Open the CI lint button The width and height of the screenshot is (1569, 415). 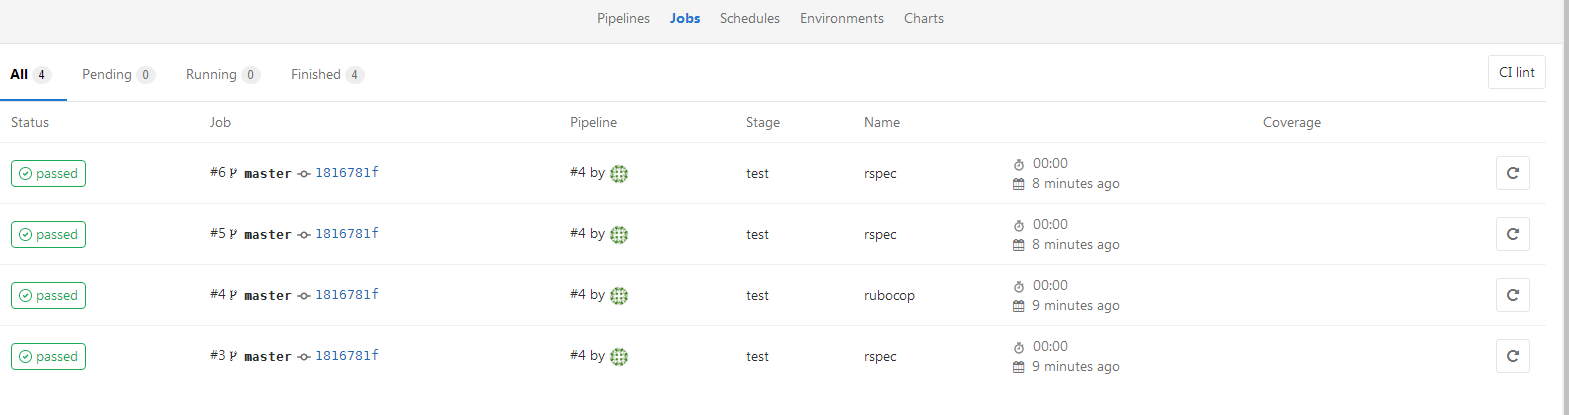1516,72
